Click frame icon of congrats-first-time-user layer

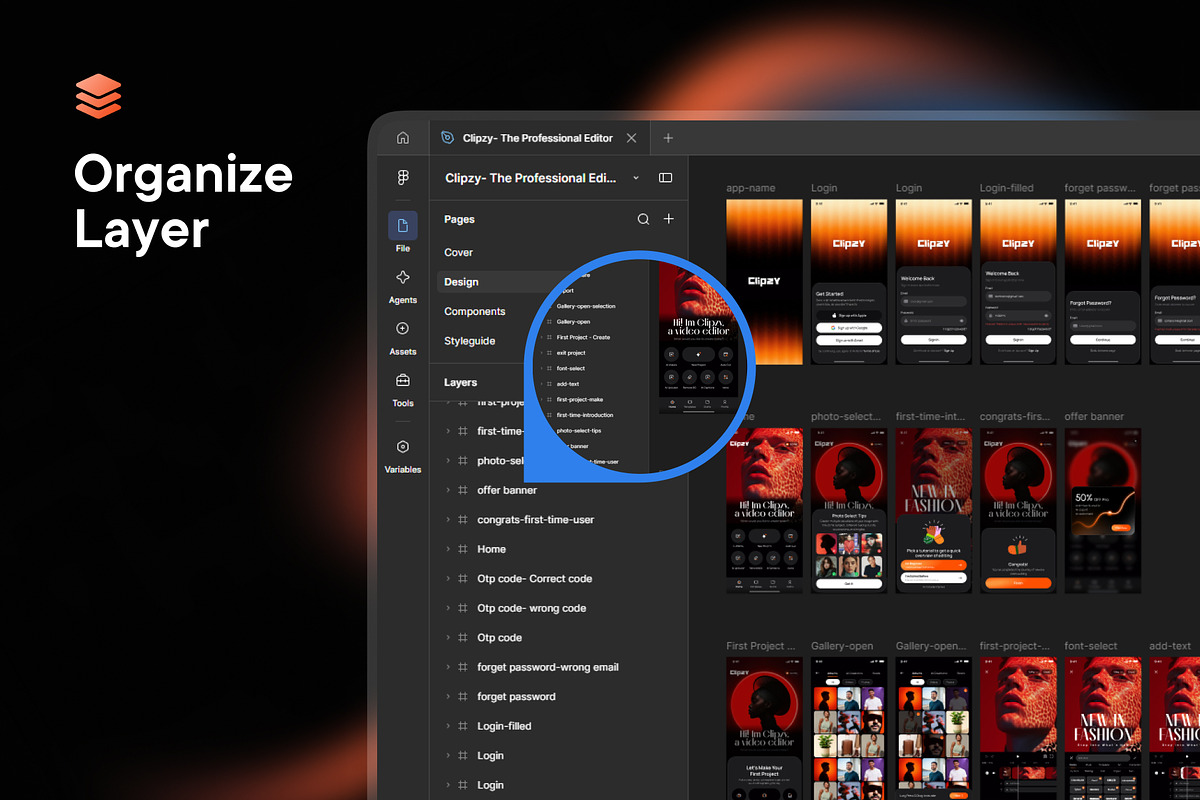[462, 520]
